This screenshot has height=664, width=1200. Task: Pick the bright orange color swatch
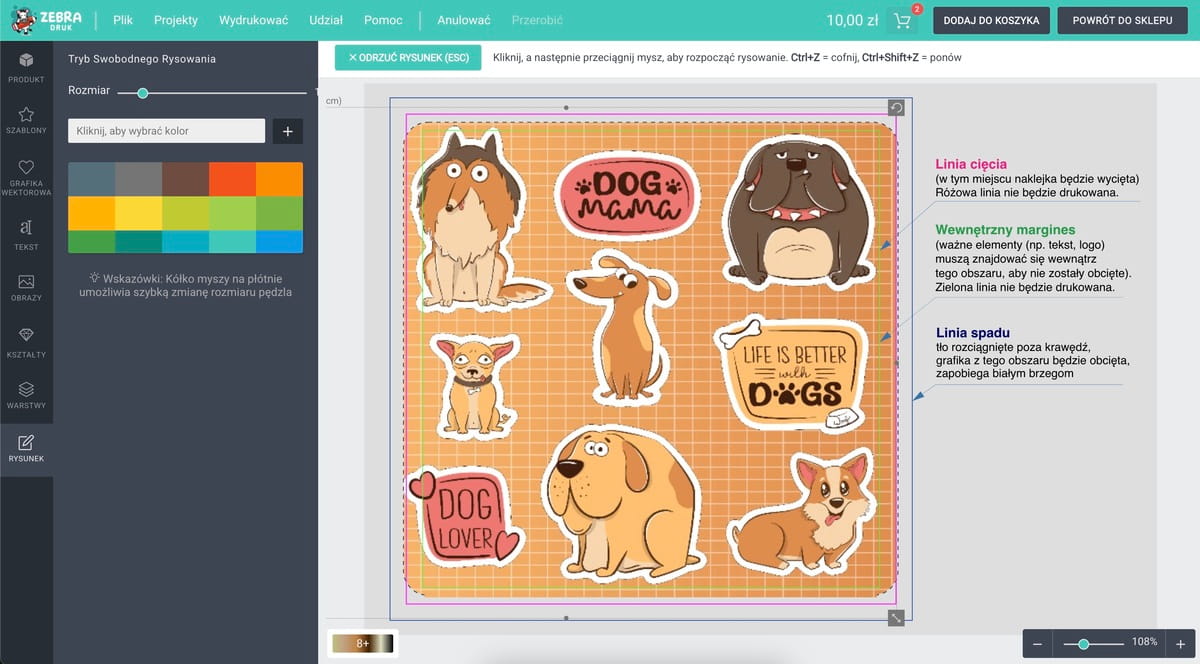279,178
